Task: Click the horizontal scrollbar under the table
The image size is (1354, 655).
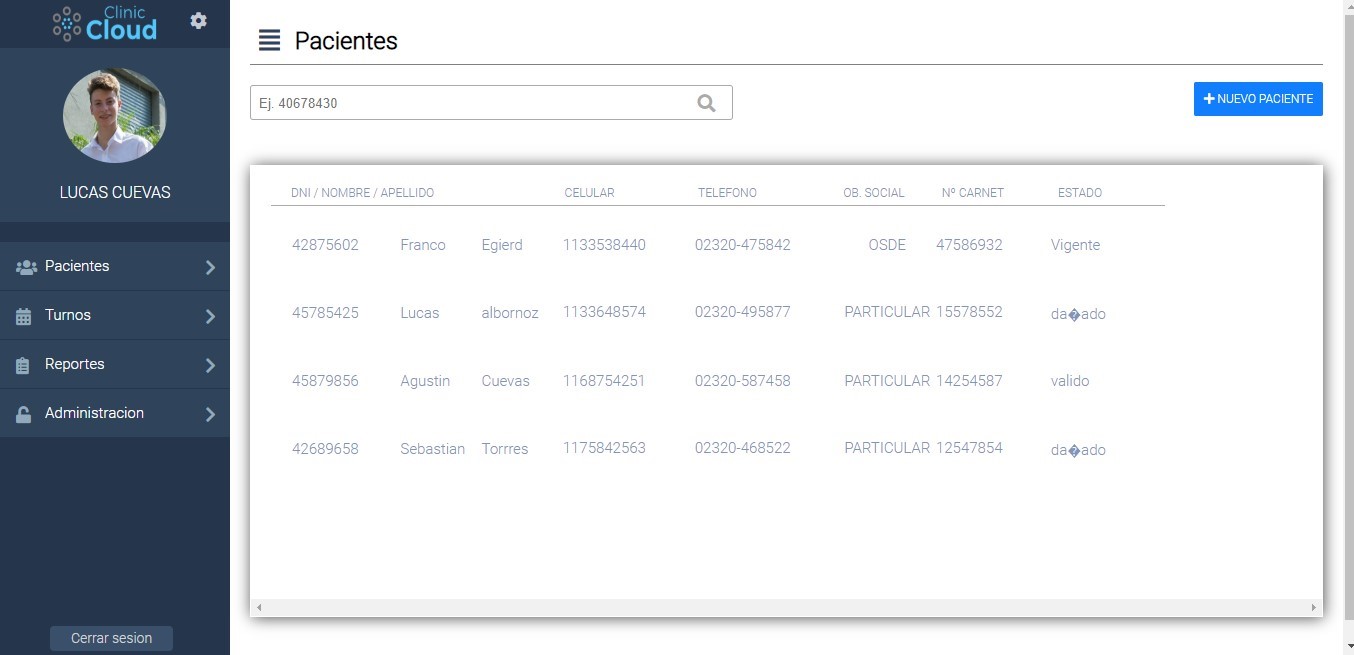Action: (x=786, y=607)
